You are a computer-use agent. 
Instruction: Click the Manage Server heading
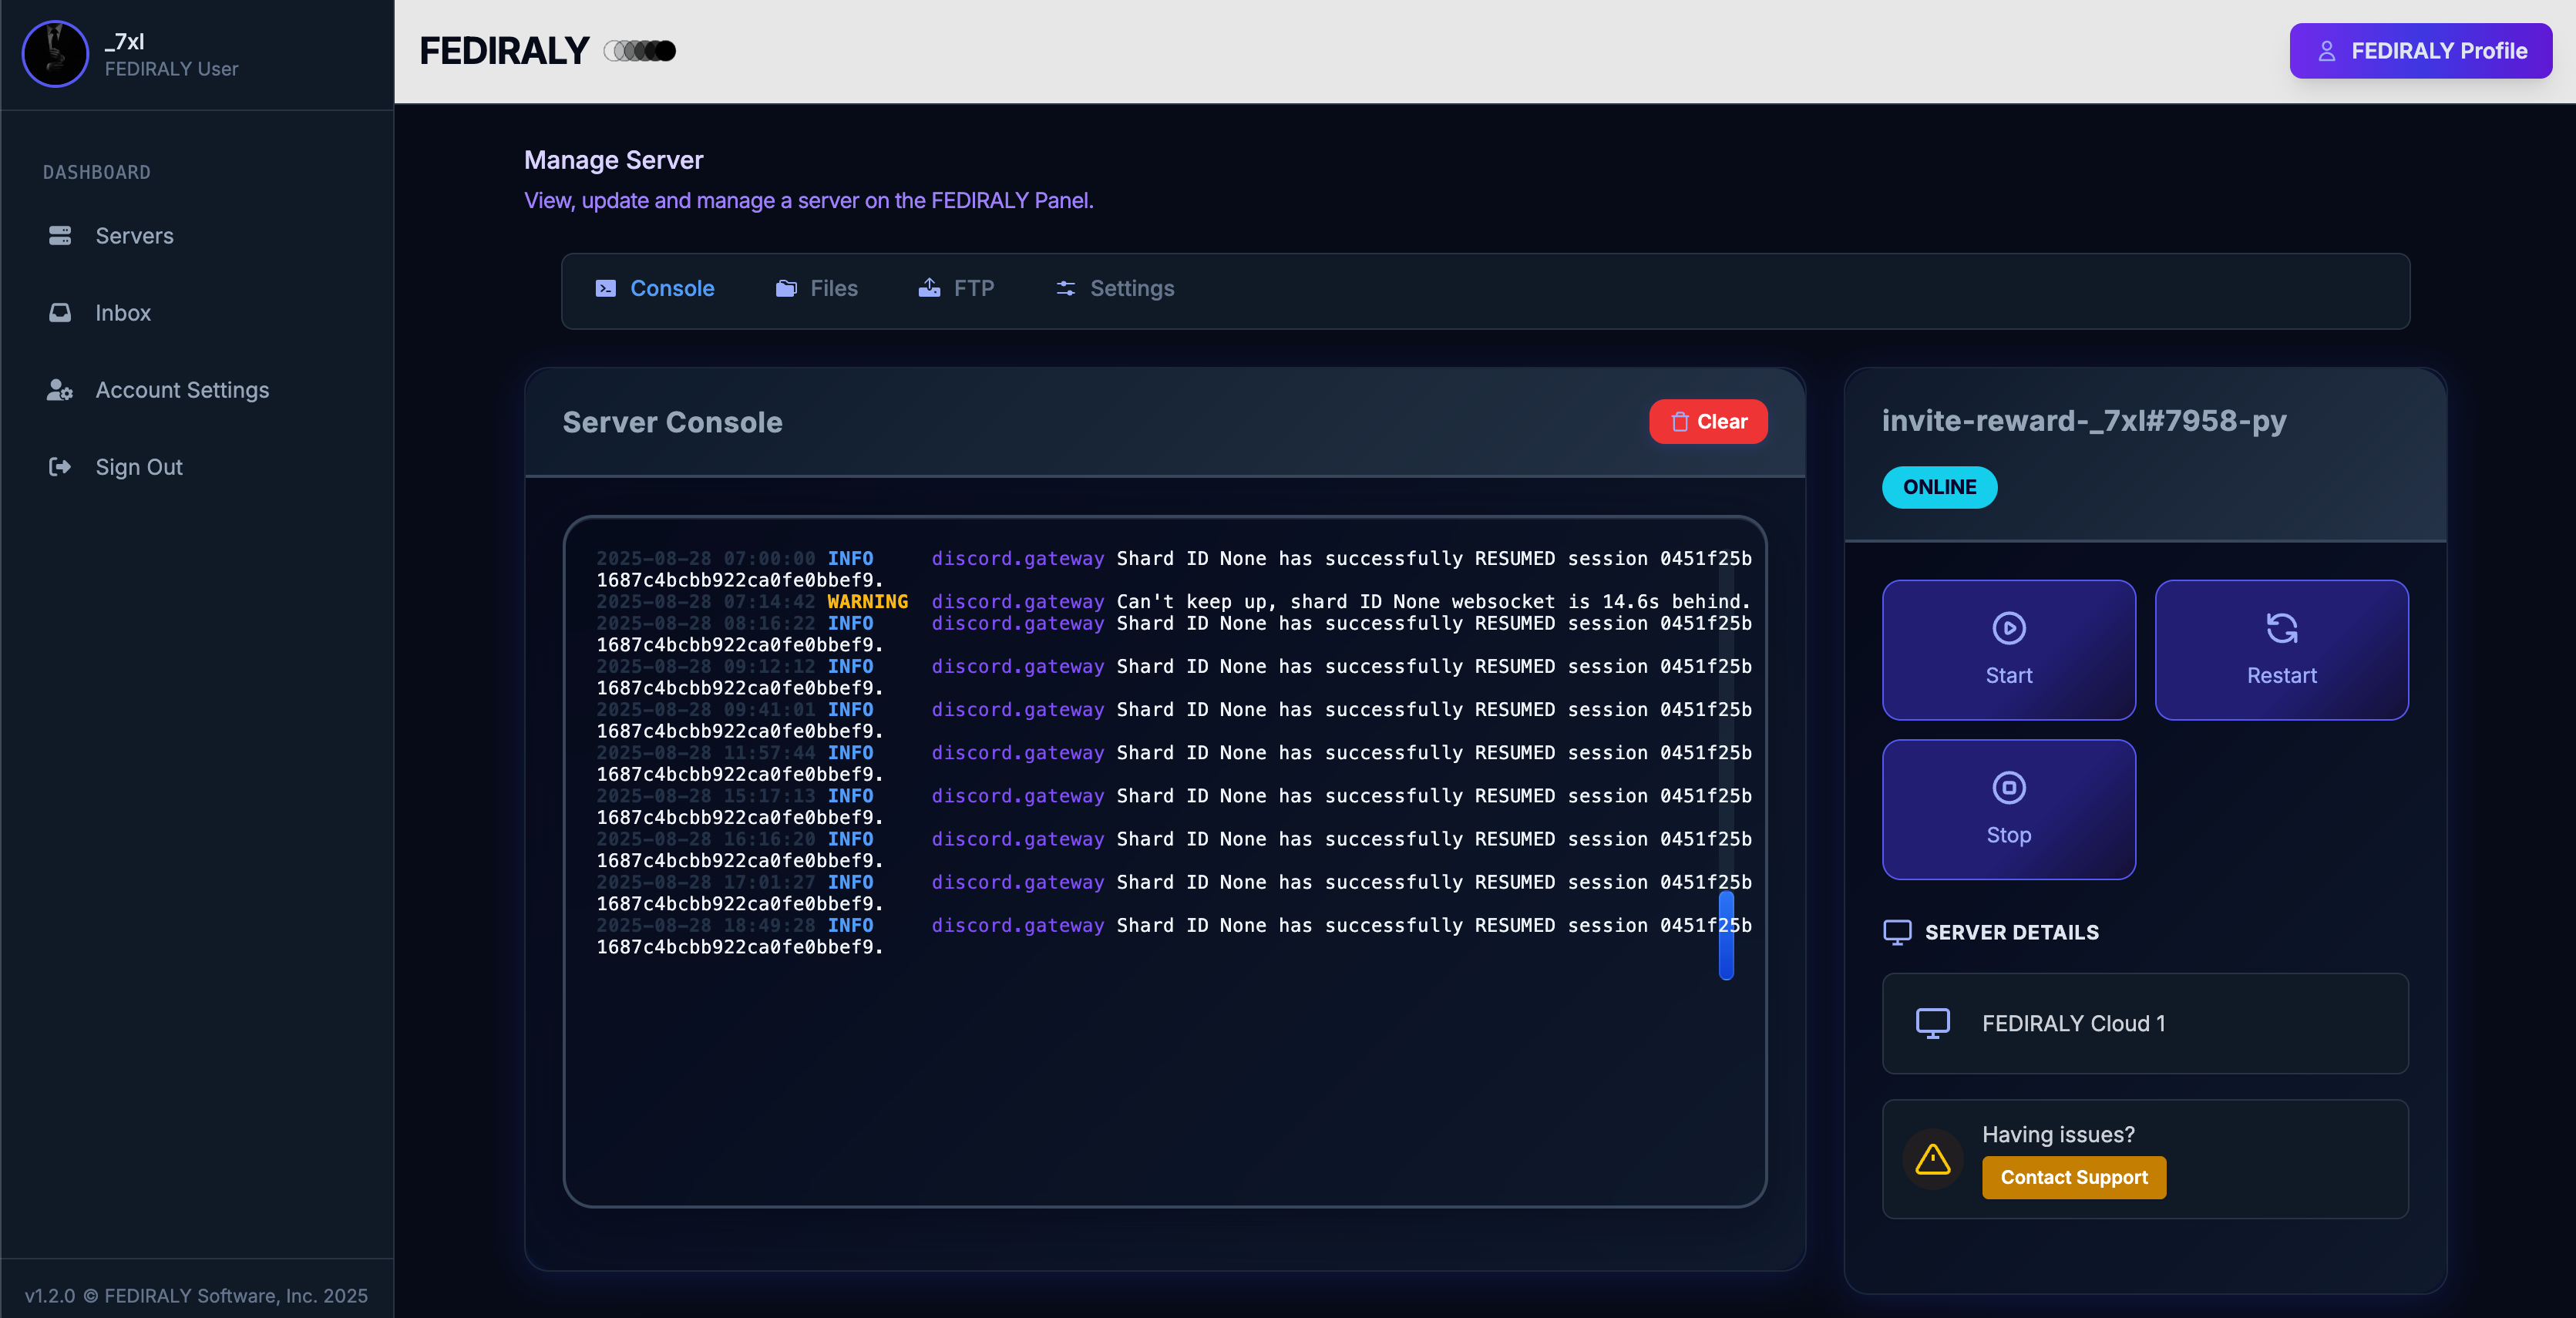coord(613,160)
